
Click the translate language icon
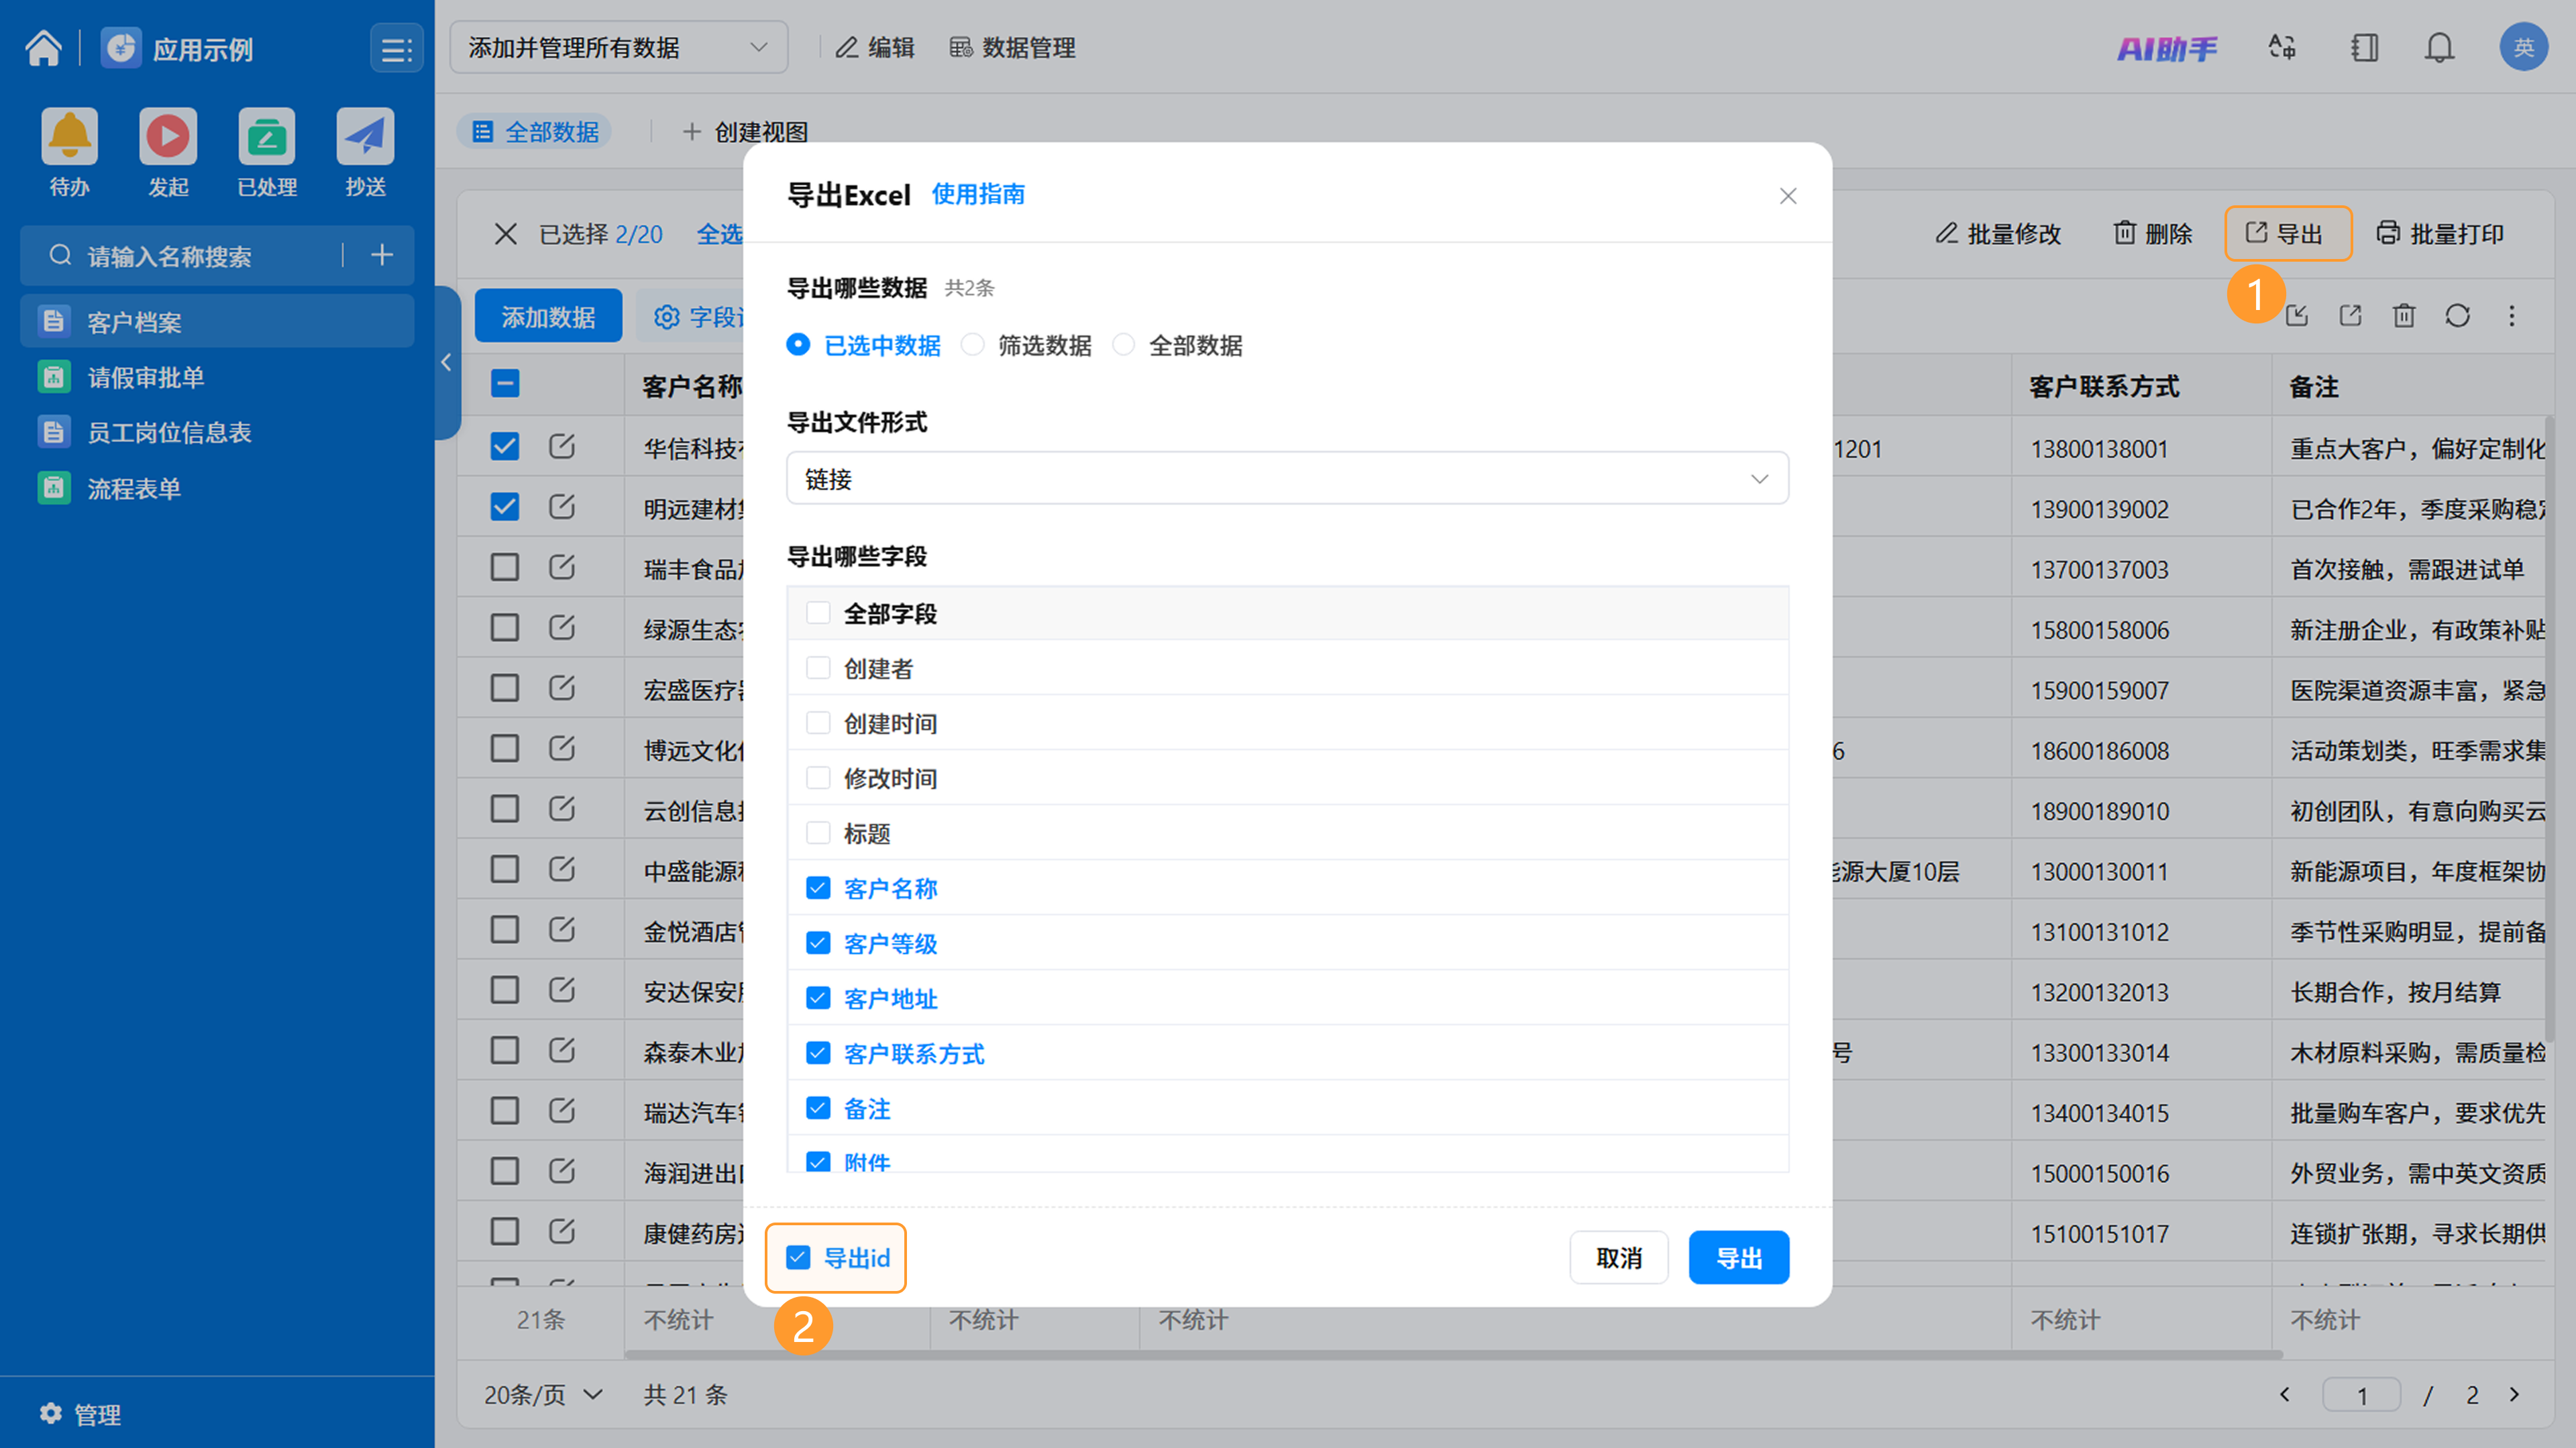[x=2282, y=48]
